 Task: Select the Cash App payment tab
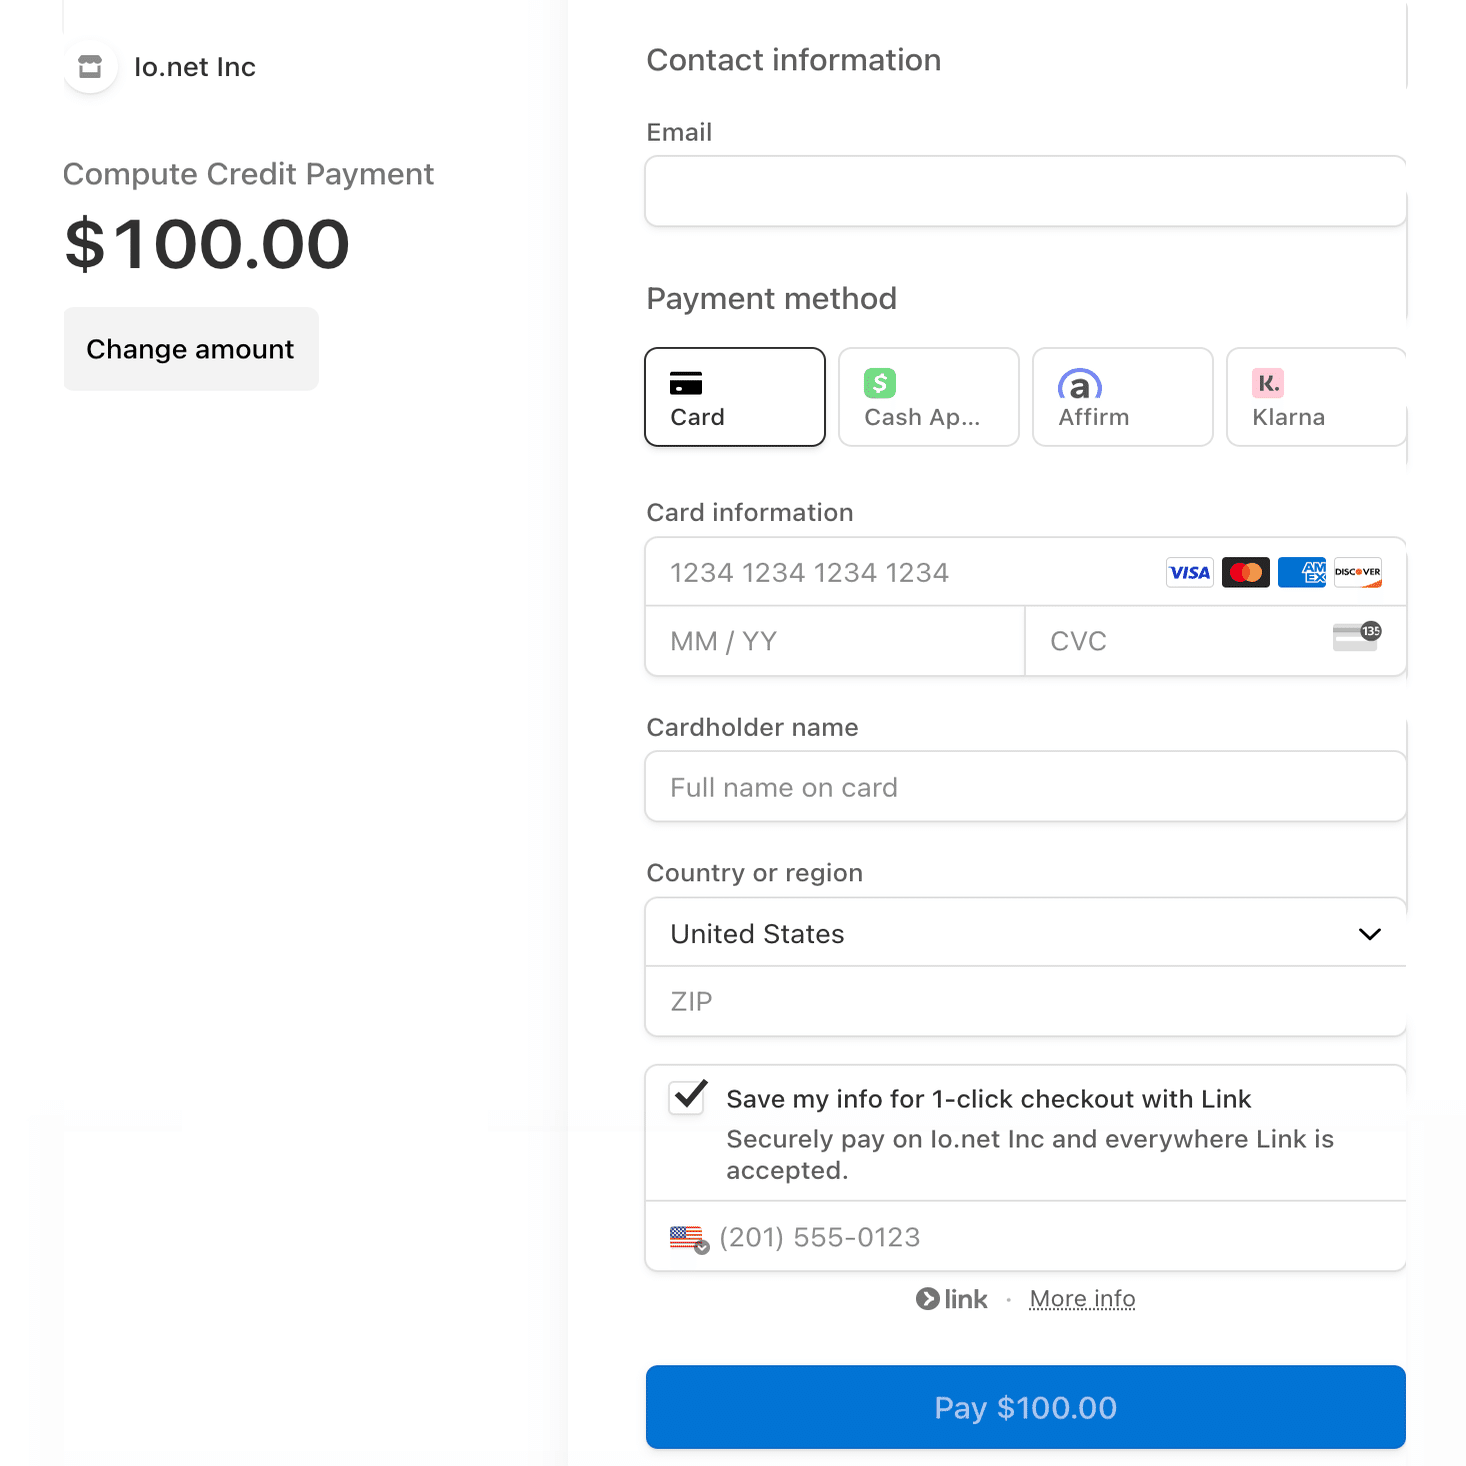928,397
